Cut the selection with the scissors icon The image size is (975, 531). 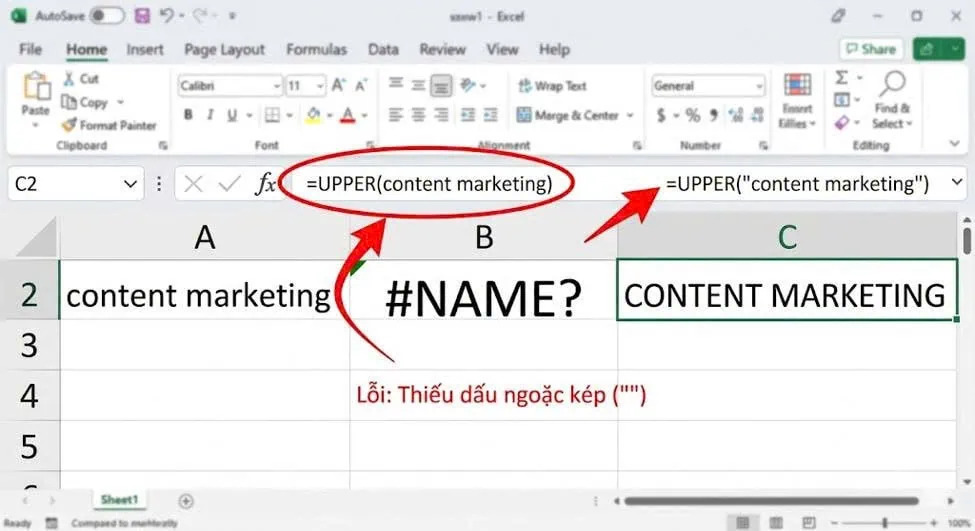click(69, 78)
